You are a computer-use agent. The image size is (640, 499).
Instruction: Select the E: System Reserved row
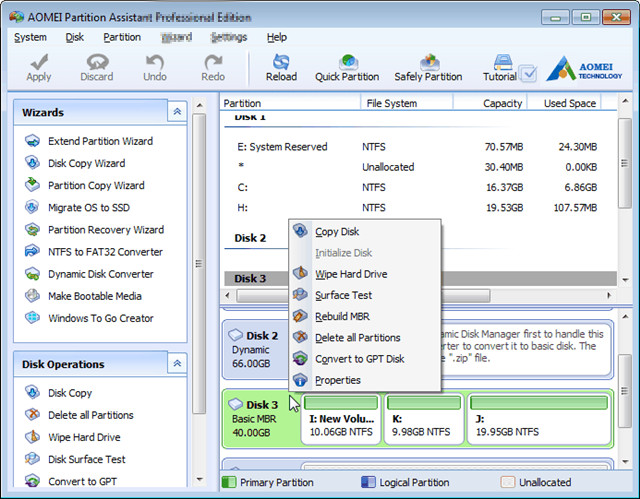click(x=420, y=146)
